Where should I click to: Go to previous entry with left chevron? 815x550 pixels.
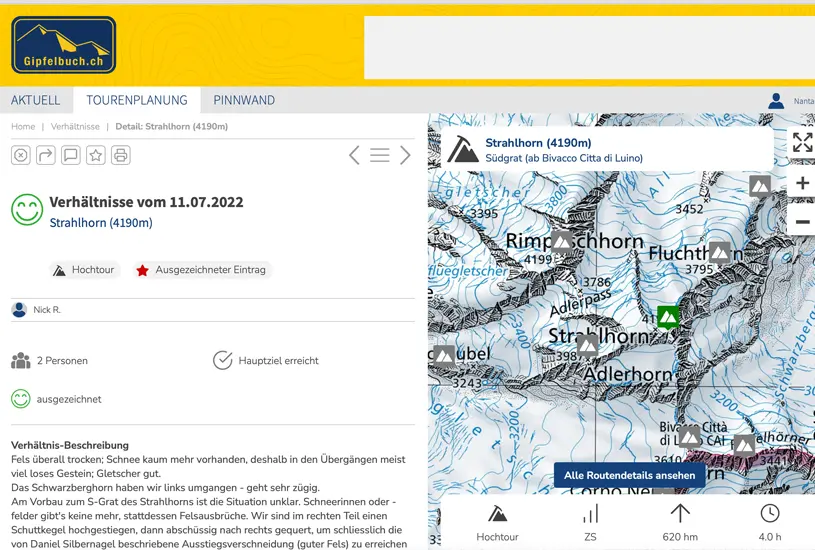point(354,155)
